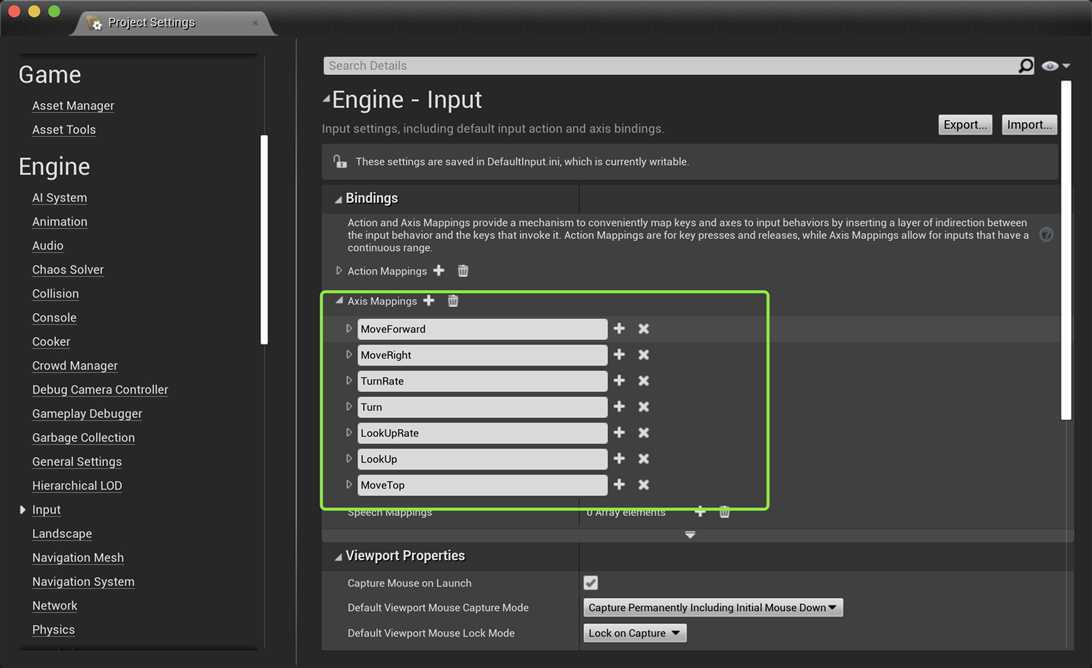Open Animation settings

point(60,222)
